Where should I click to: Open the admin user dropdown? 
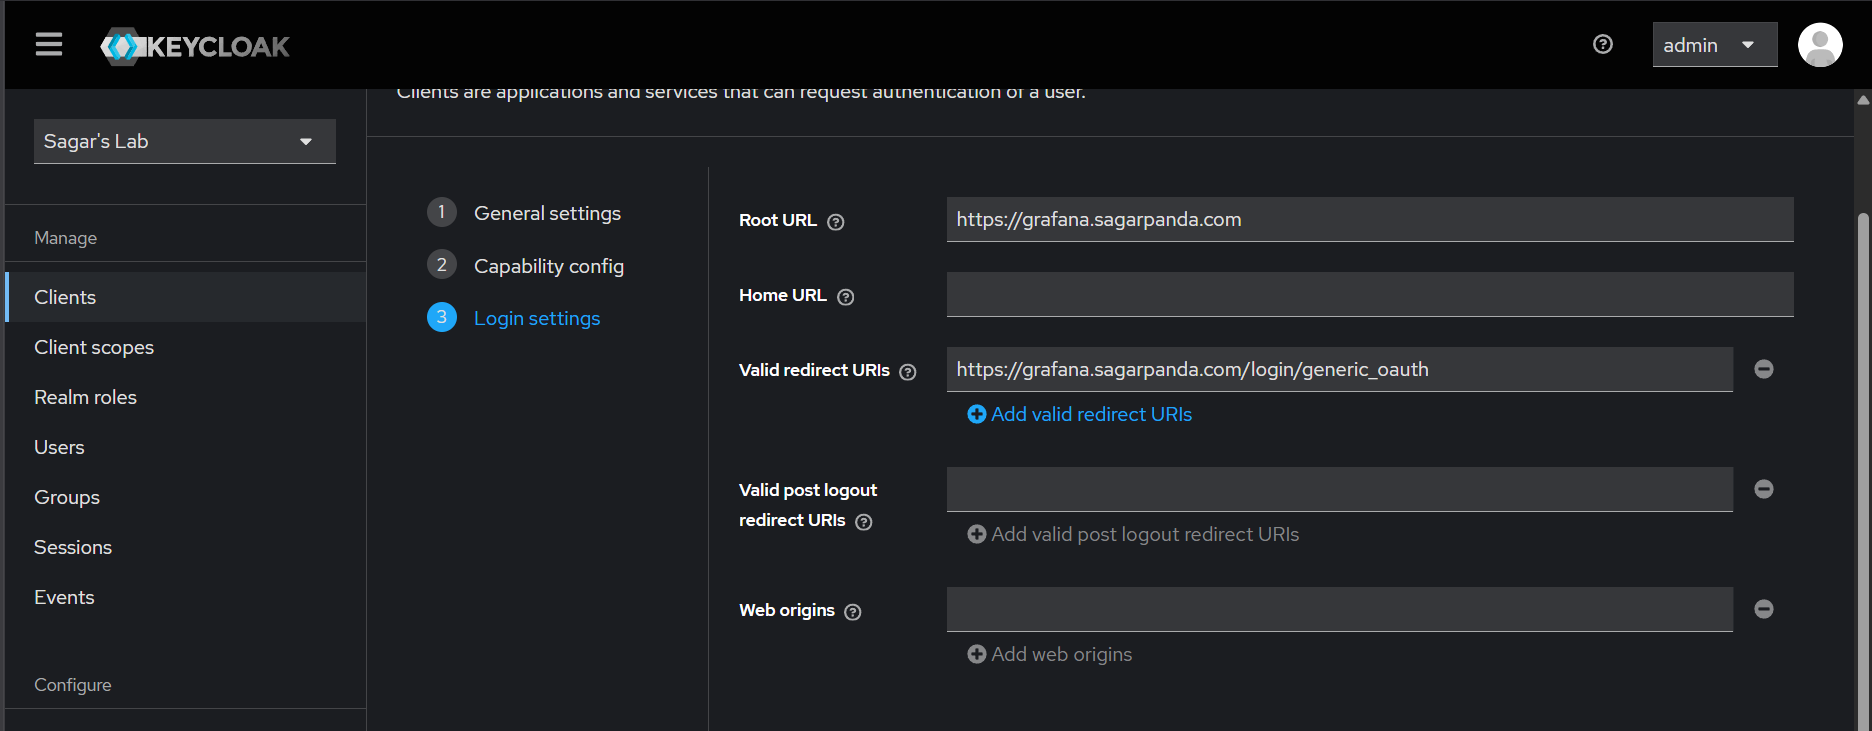[1715, 45]
